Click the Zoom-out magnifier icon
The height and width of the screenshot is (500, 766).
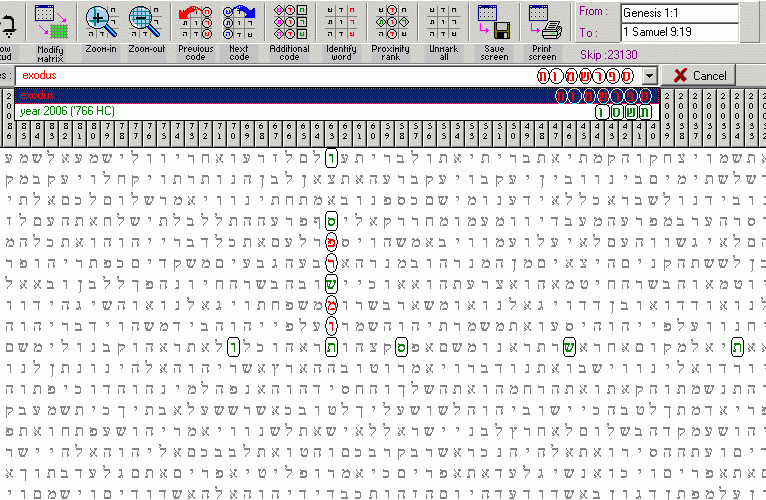pos(146,22)
